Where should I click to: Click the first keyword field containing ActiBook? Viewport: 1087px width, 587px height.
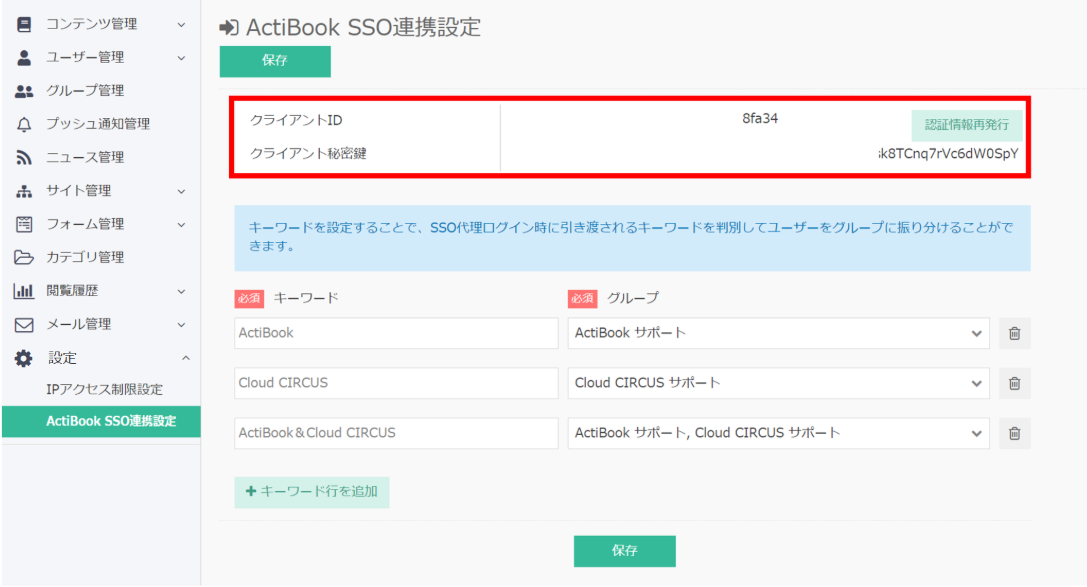coord(396,334)
